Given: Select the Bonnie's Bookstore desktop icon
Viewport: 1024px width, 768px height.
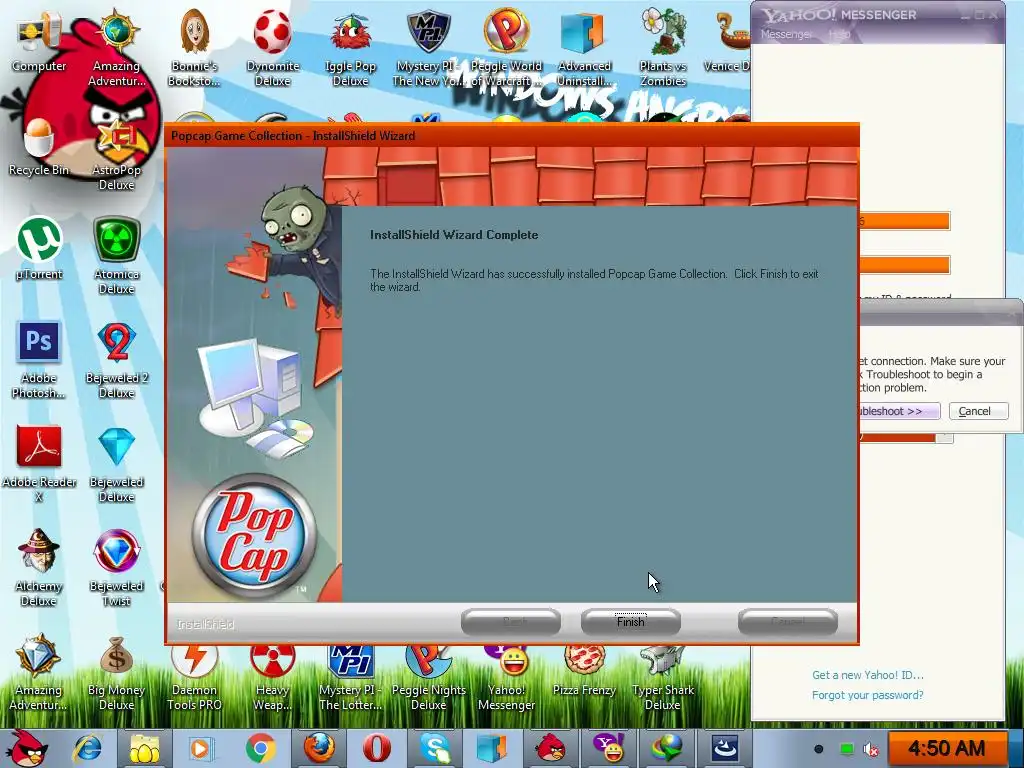Looking at the screenshot, I should [194, 49].
